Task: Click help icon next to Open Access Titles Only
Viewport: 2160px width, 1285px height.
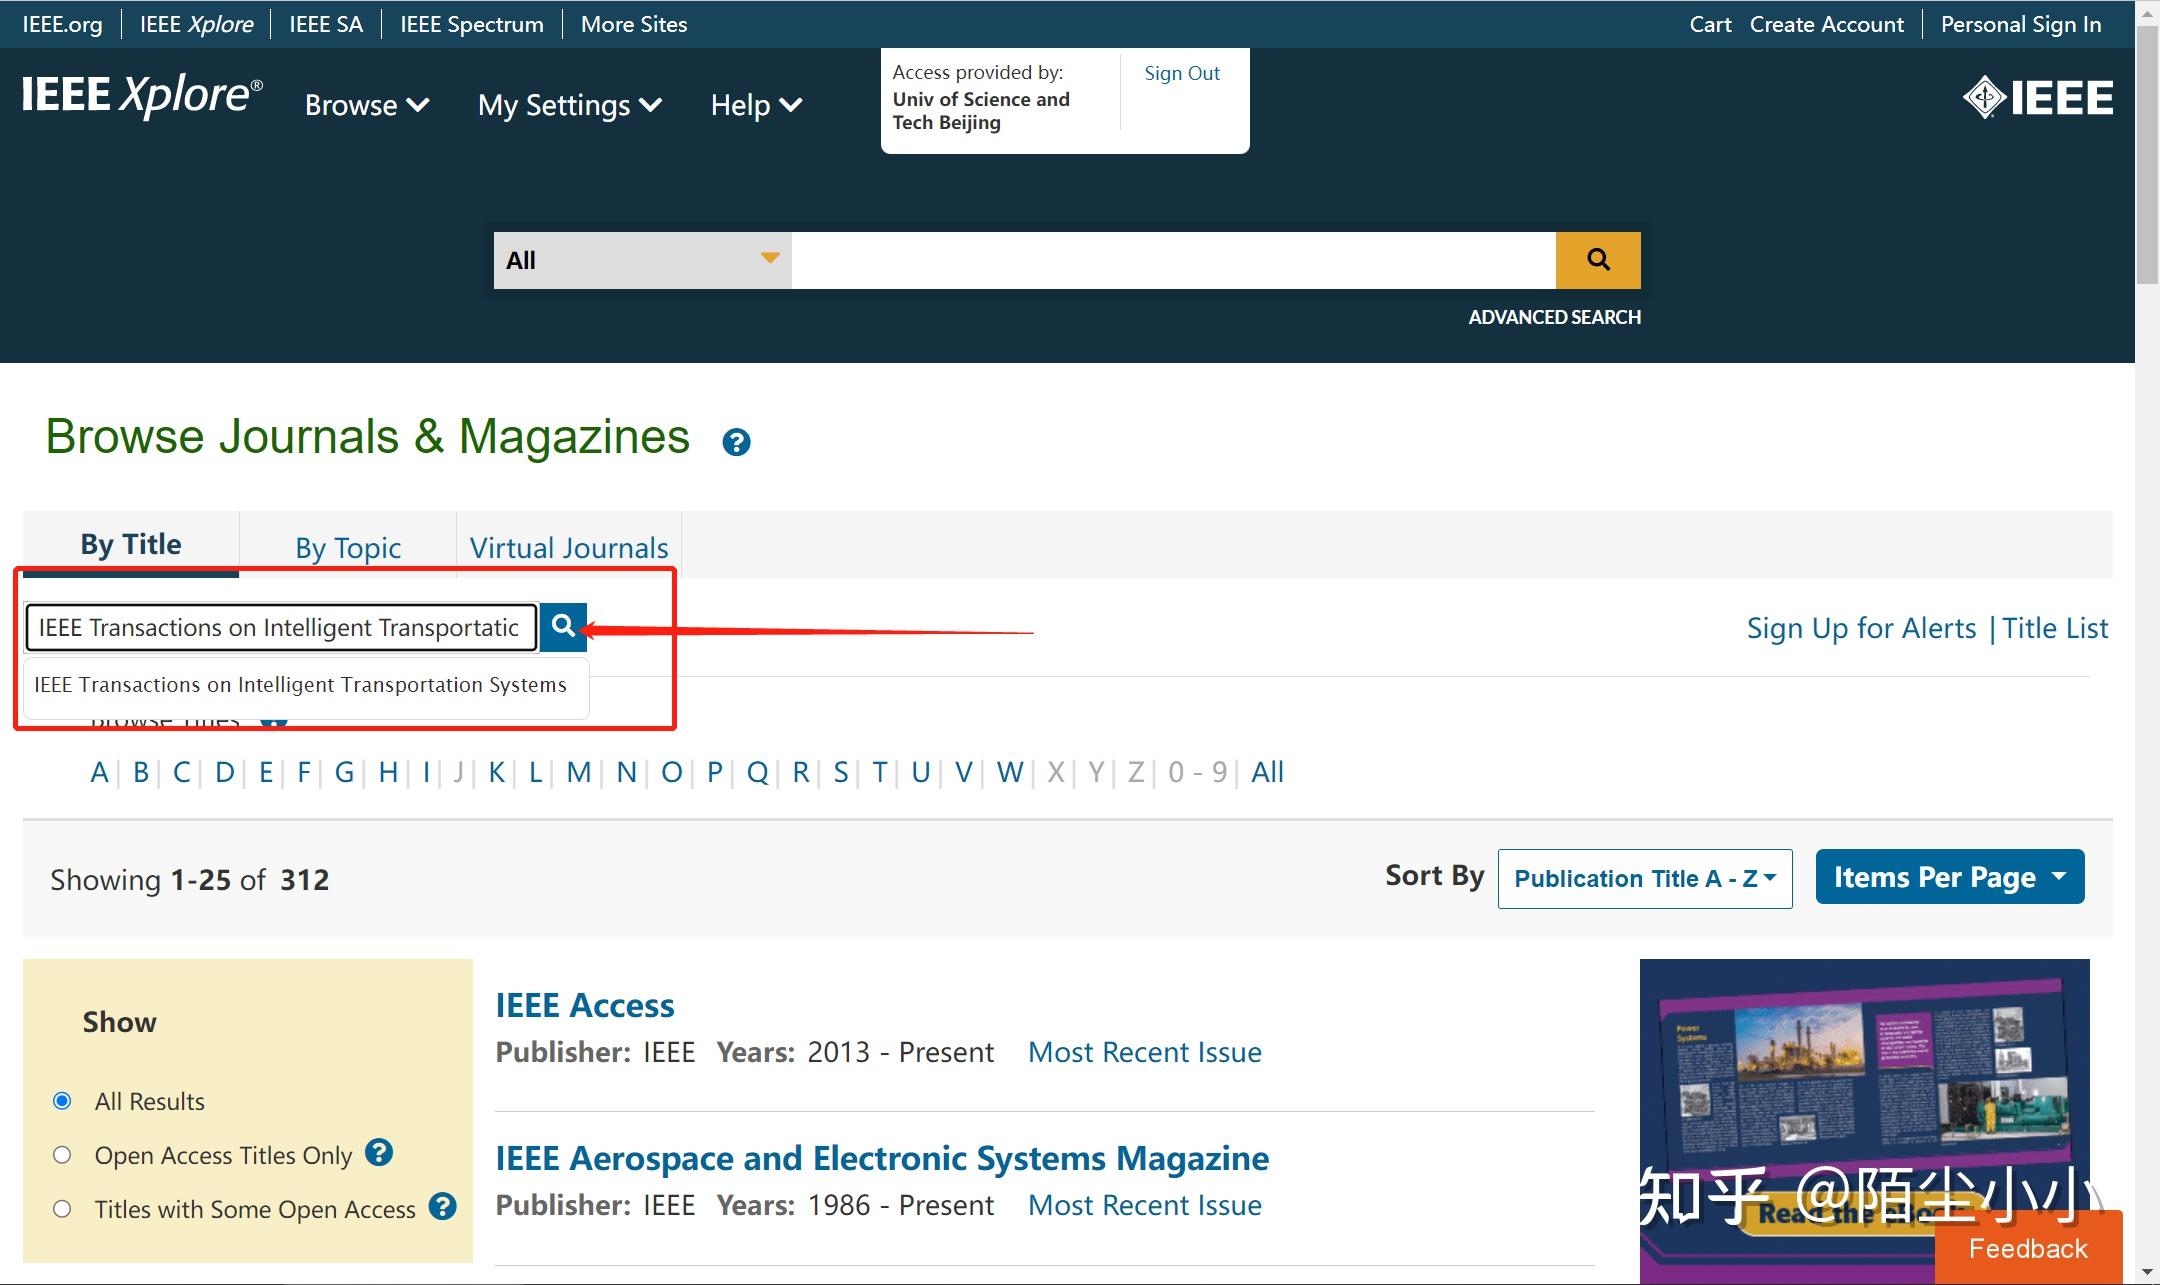Action: coord(379,1153)
